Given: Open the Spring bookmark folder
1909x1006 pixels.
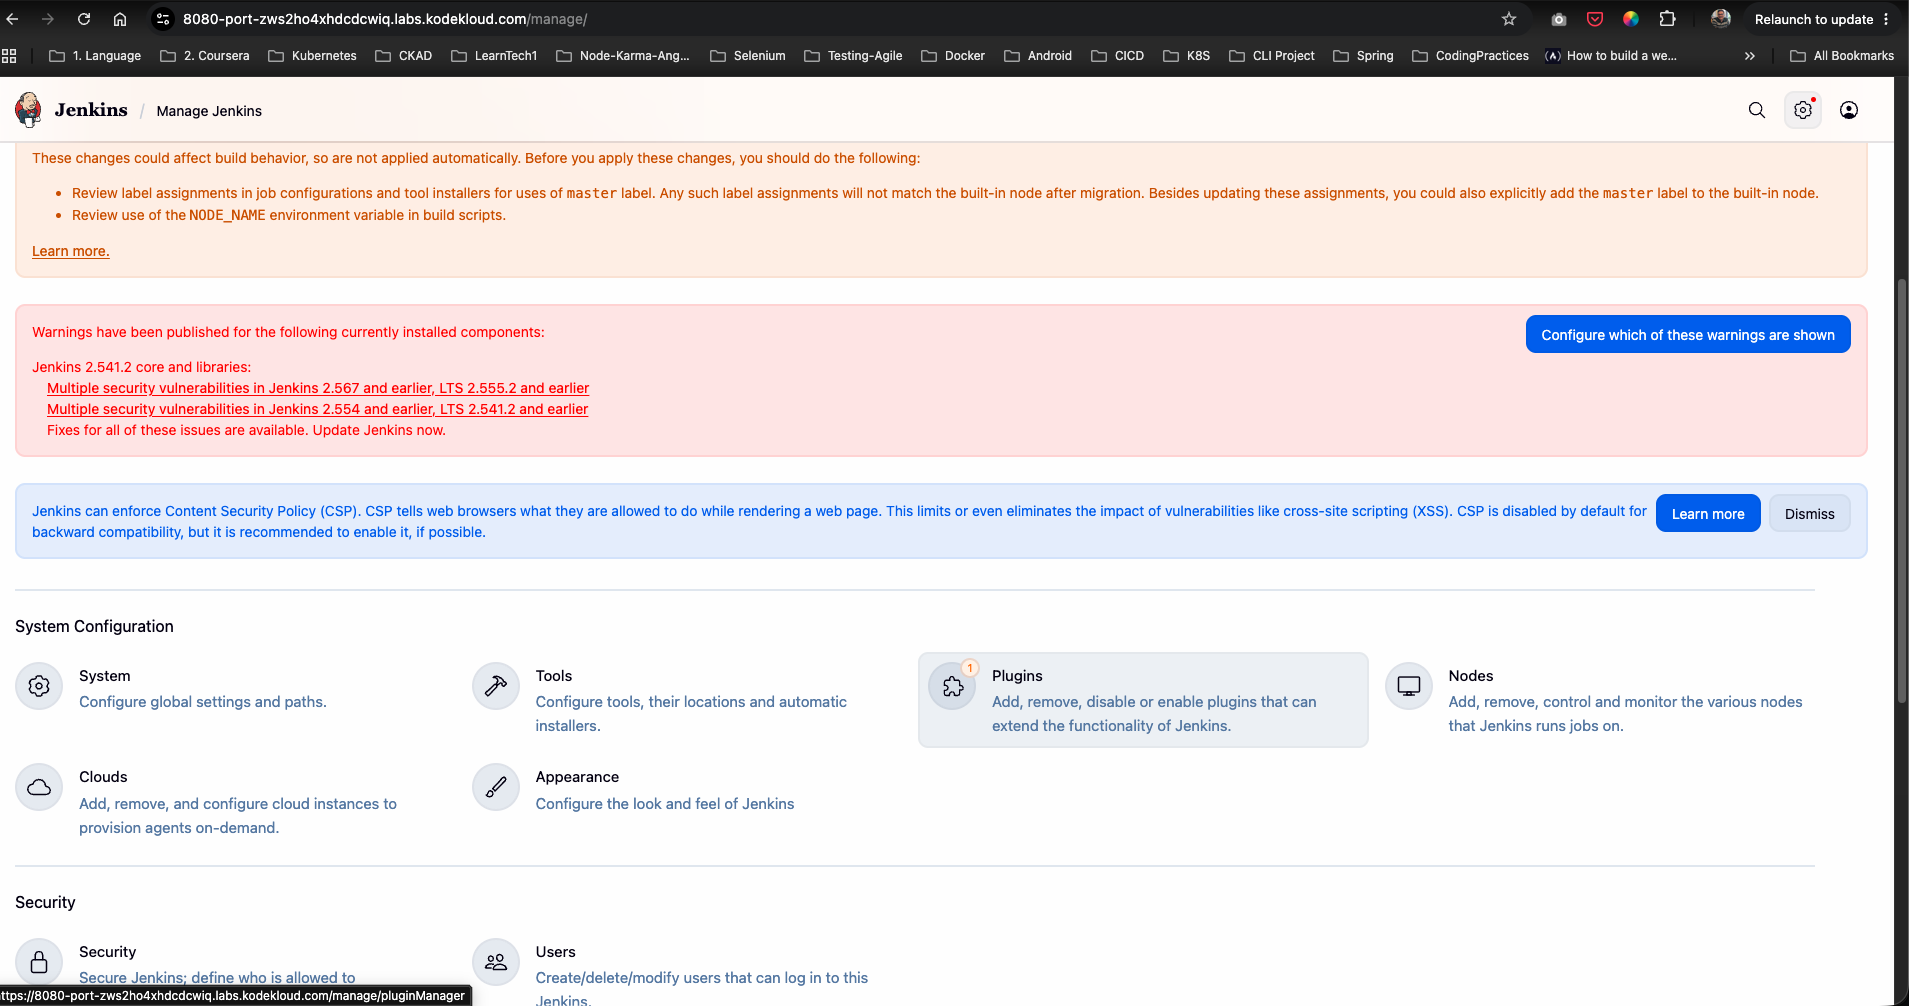Looking at the screenshot, I should (1363, 56).
